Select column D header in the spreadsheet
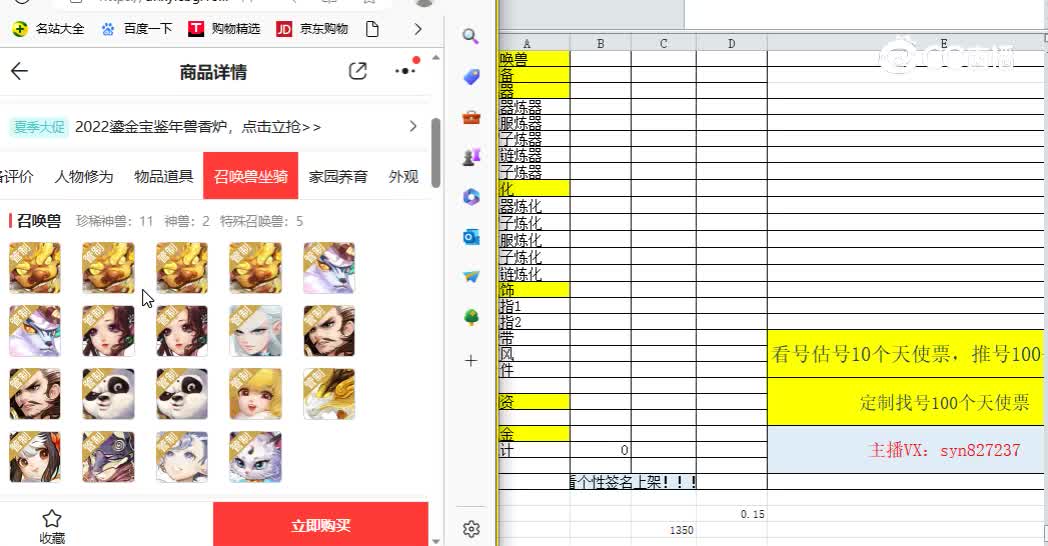 [732, 43]
